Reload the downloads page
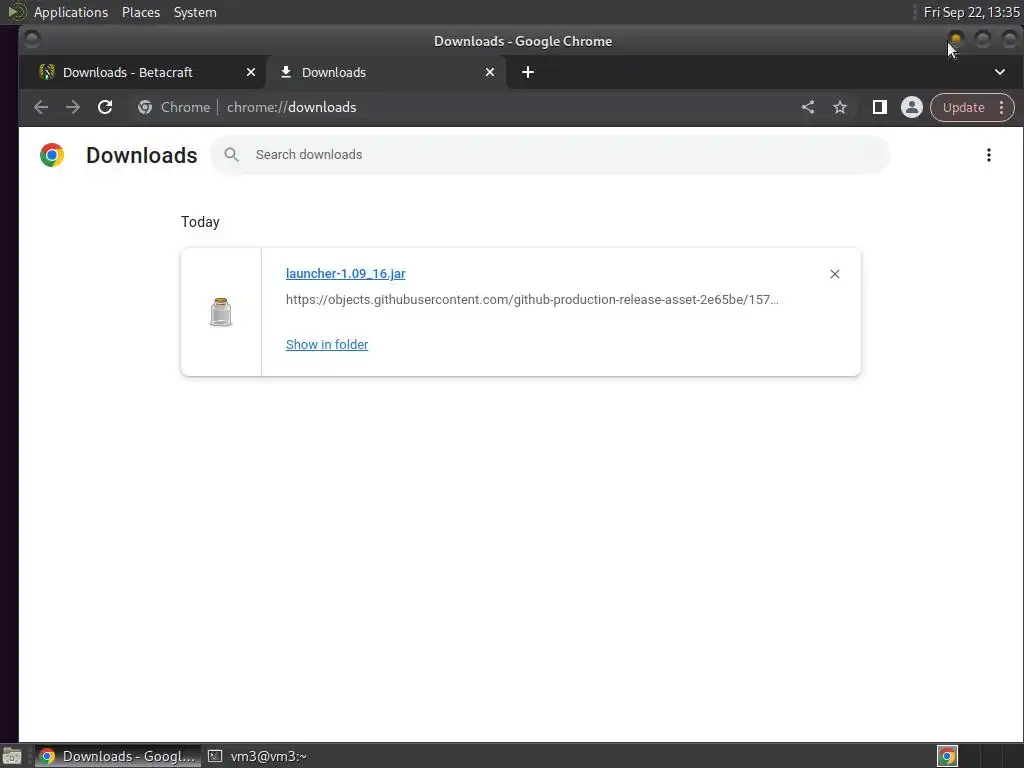This screenshot has width=1024, height=768. (105, 107)
